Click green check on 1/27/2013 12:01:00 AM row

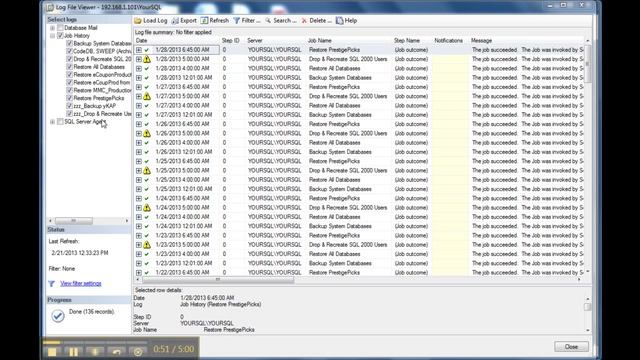click(147, 115)
